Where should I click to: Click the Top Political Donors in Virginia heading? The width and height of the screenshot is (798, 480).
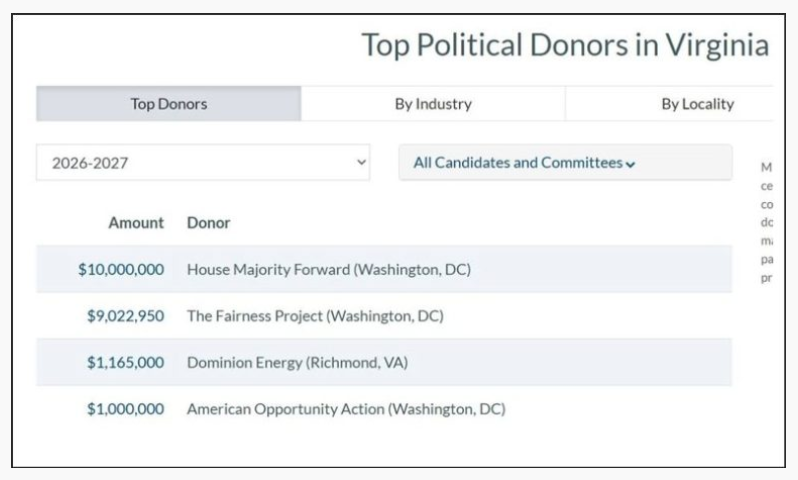564,46
